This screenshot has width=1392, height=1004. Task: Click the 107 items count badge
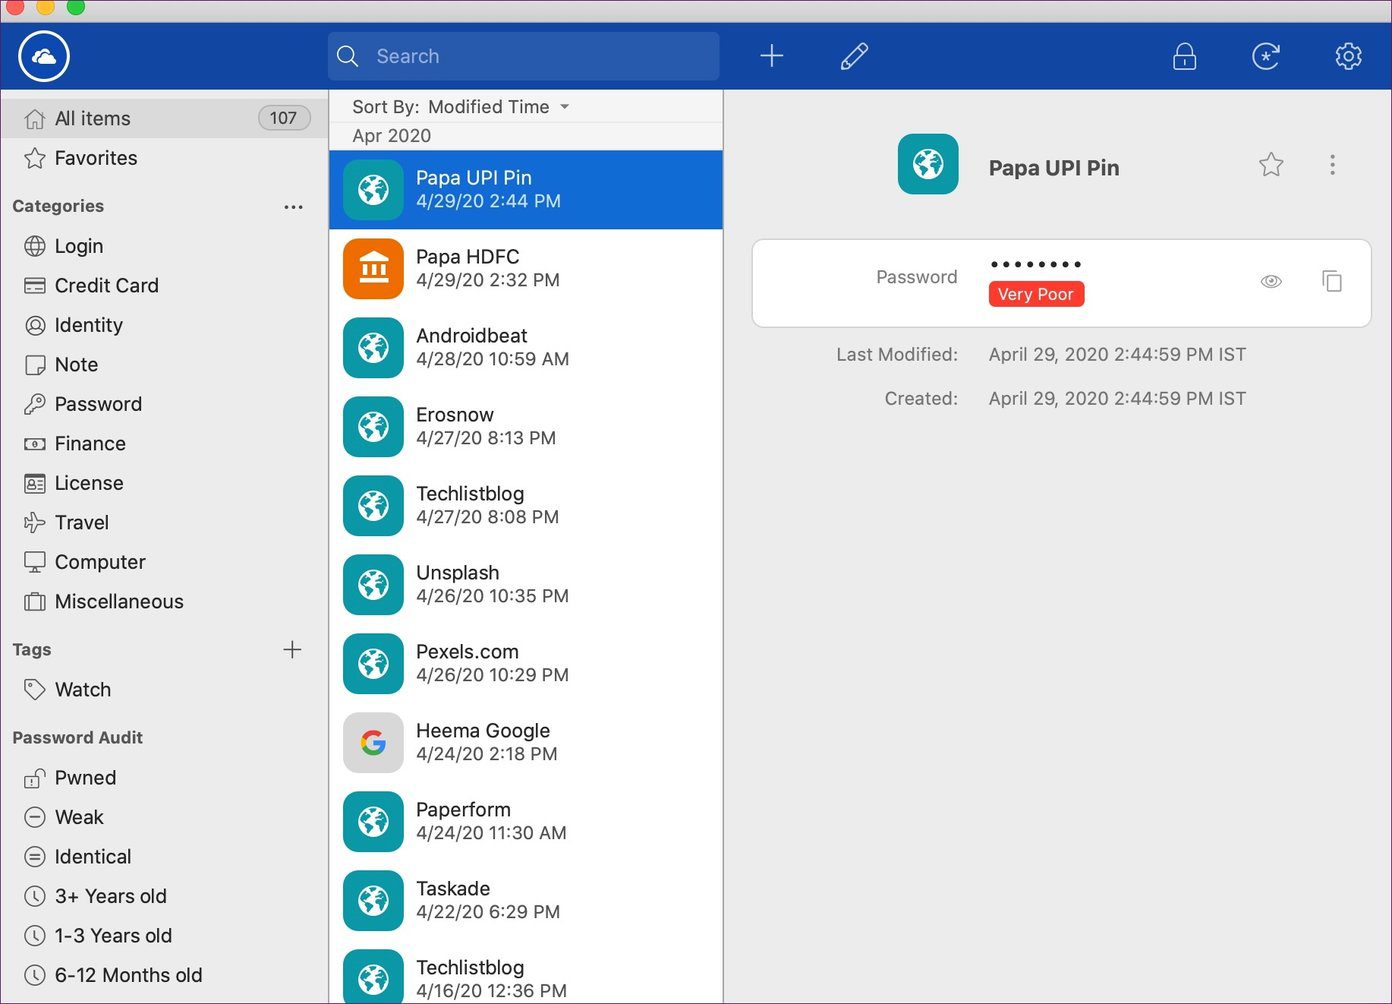click(284, 118)
